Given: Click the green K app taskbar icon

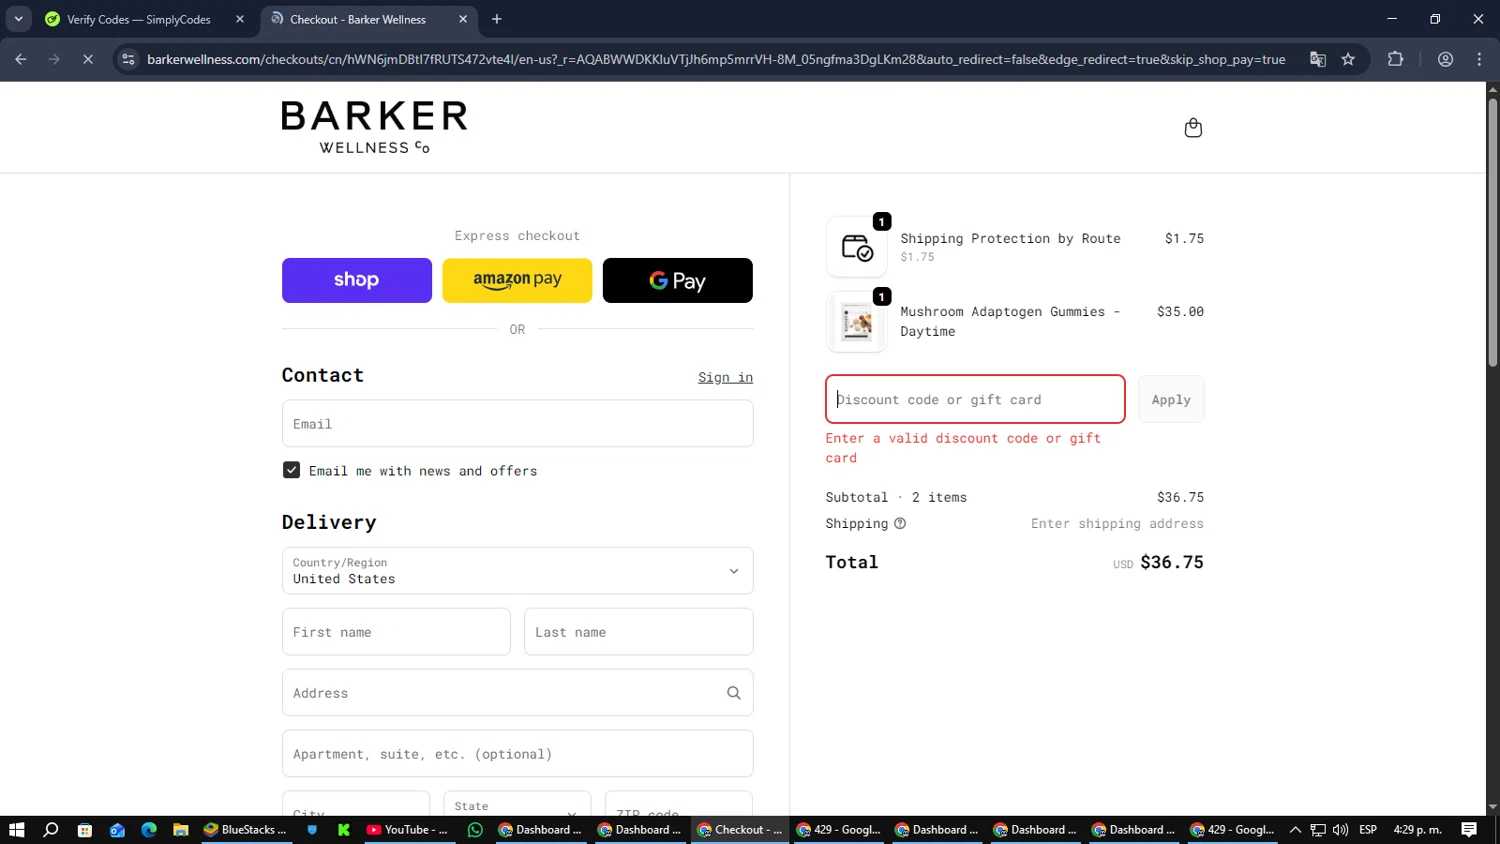Looking at the screenshot, I should (344, 830).
